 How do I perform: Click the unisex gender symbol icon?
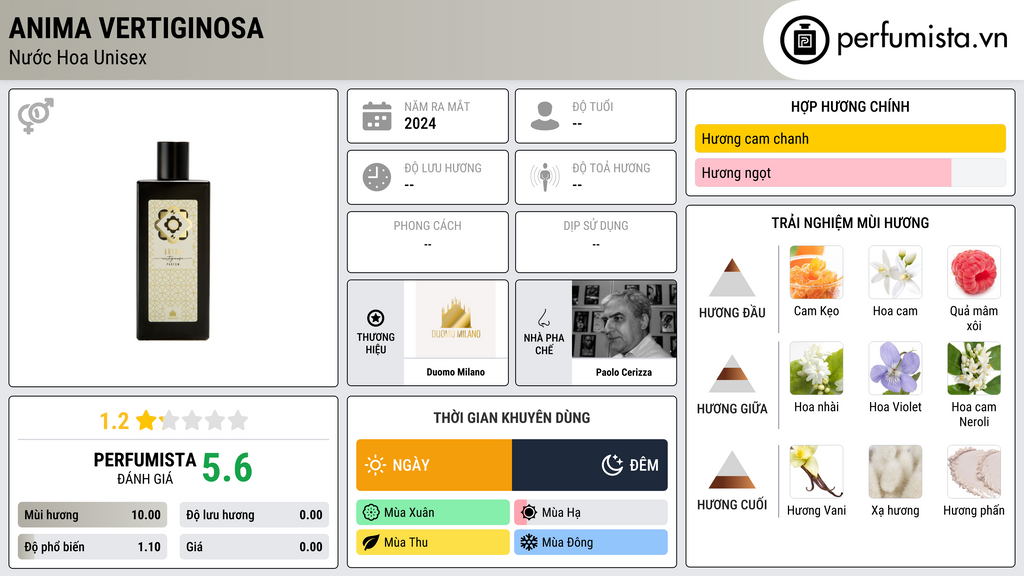[x=36, y=116]
